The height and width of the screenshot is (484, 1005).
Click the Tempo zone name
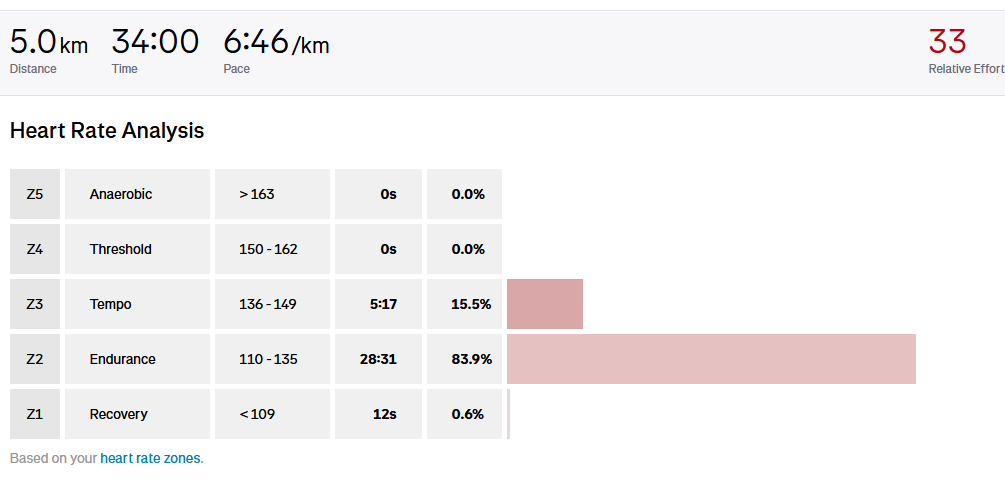[110, 304]
